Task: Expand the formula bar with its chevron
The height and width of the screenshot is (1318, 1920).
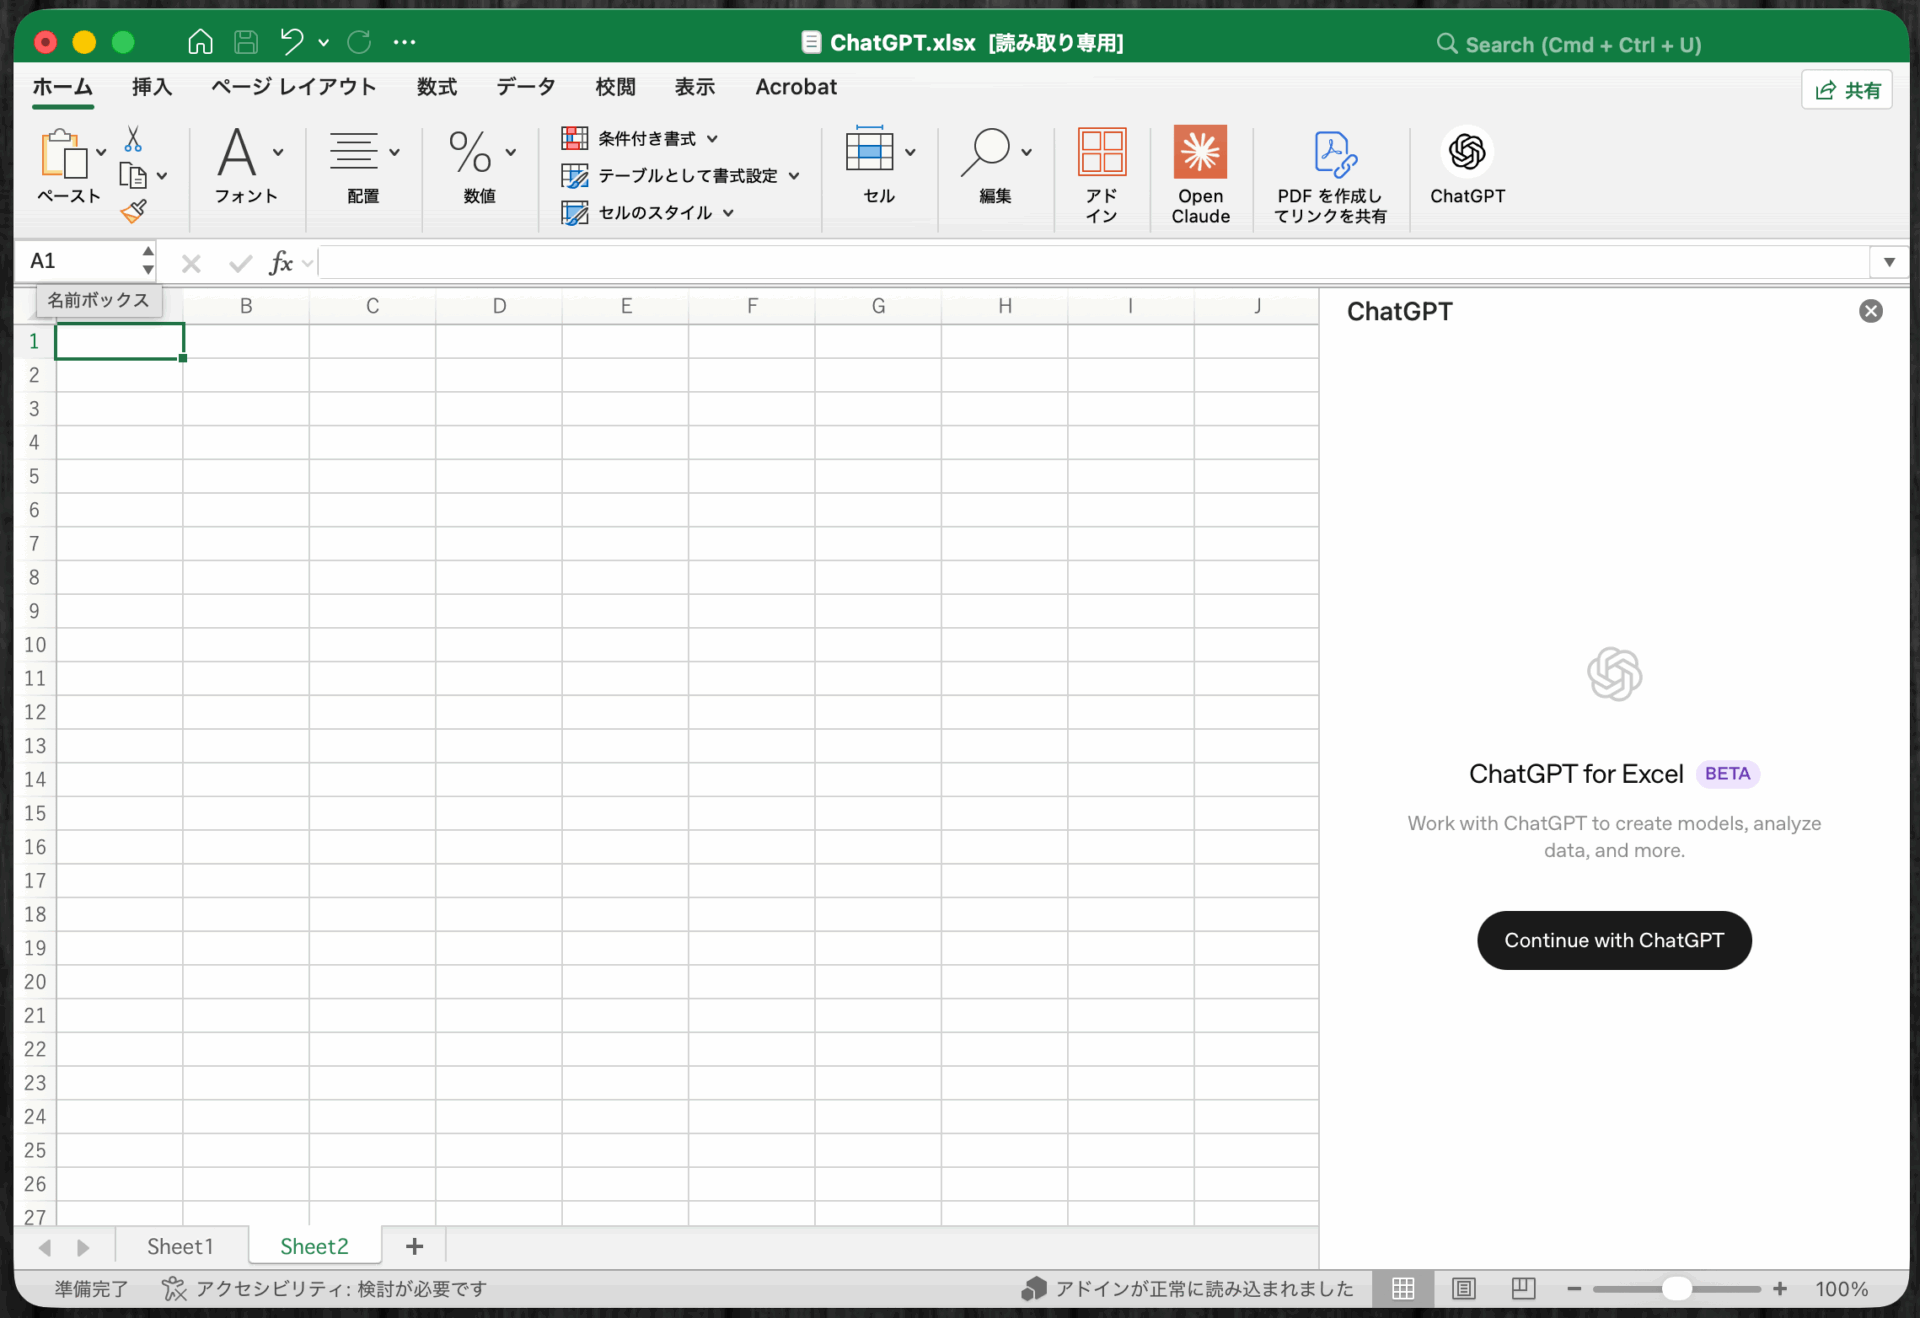Action: pyautogui.click(x=1889, y=262)
